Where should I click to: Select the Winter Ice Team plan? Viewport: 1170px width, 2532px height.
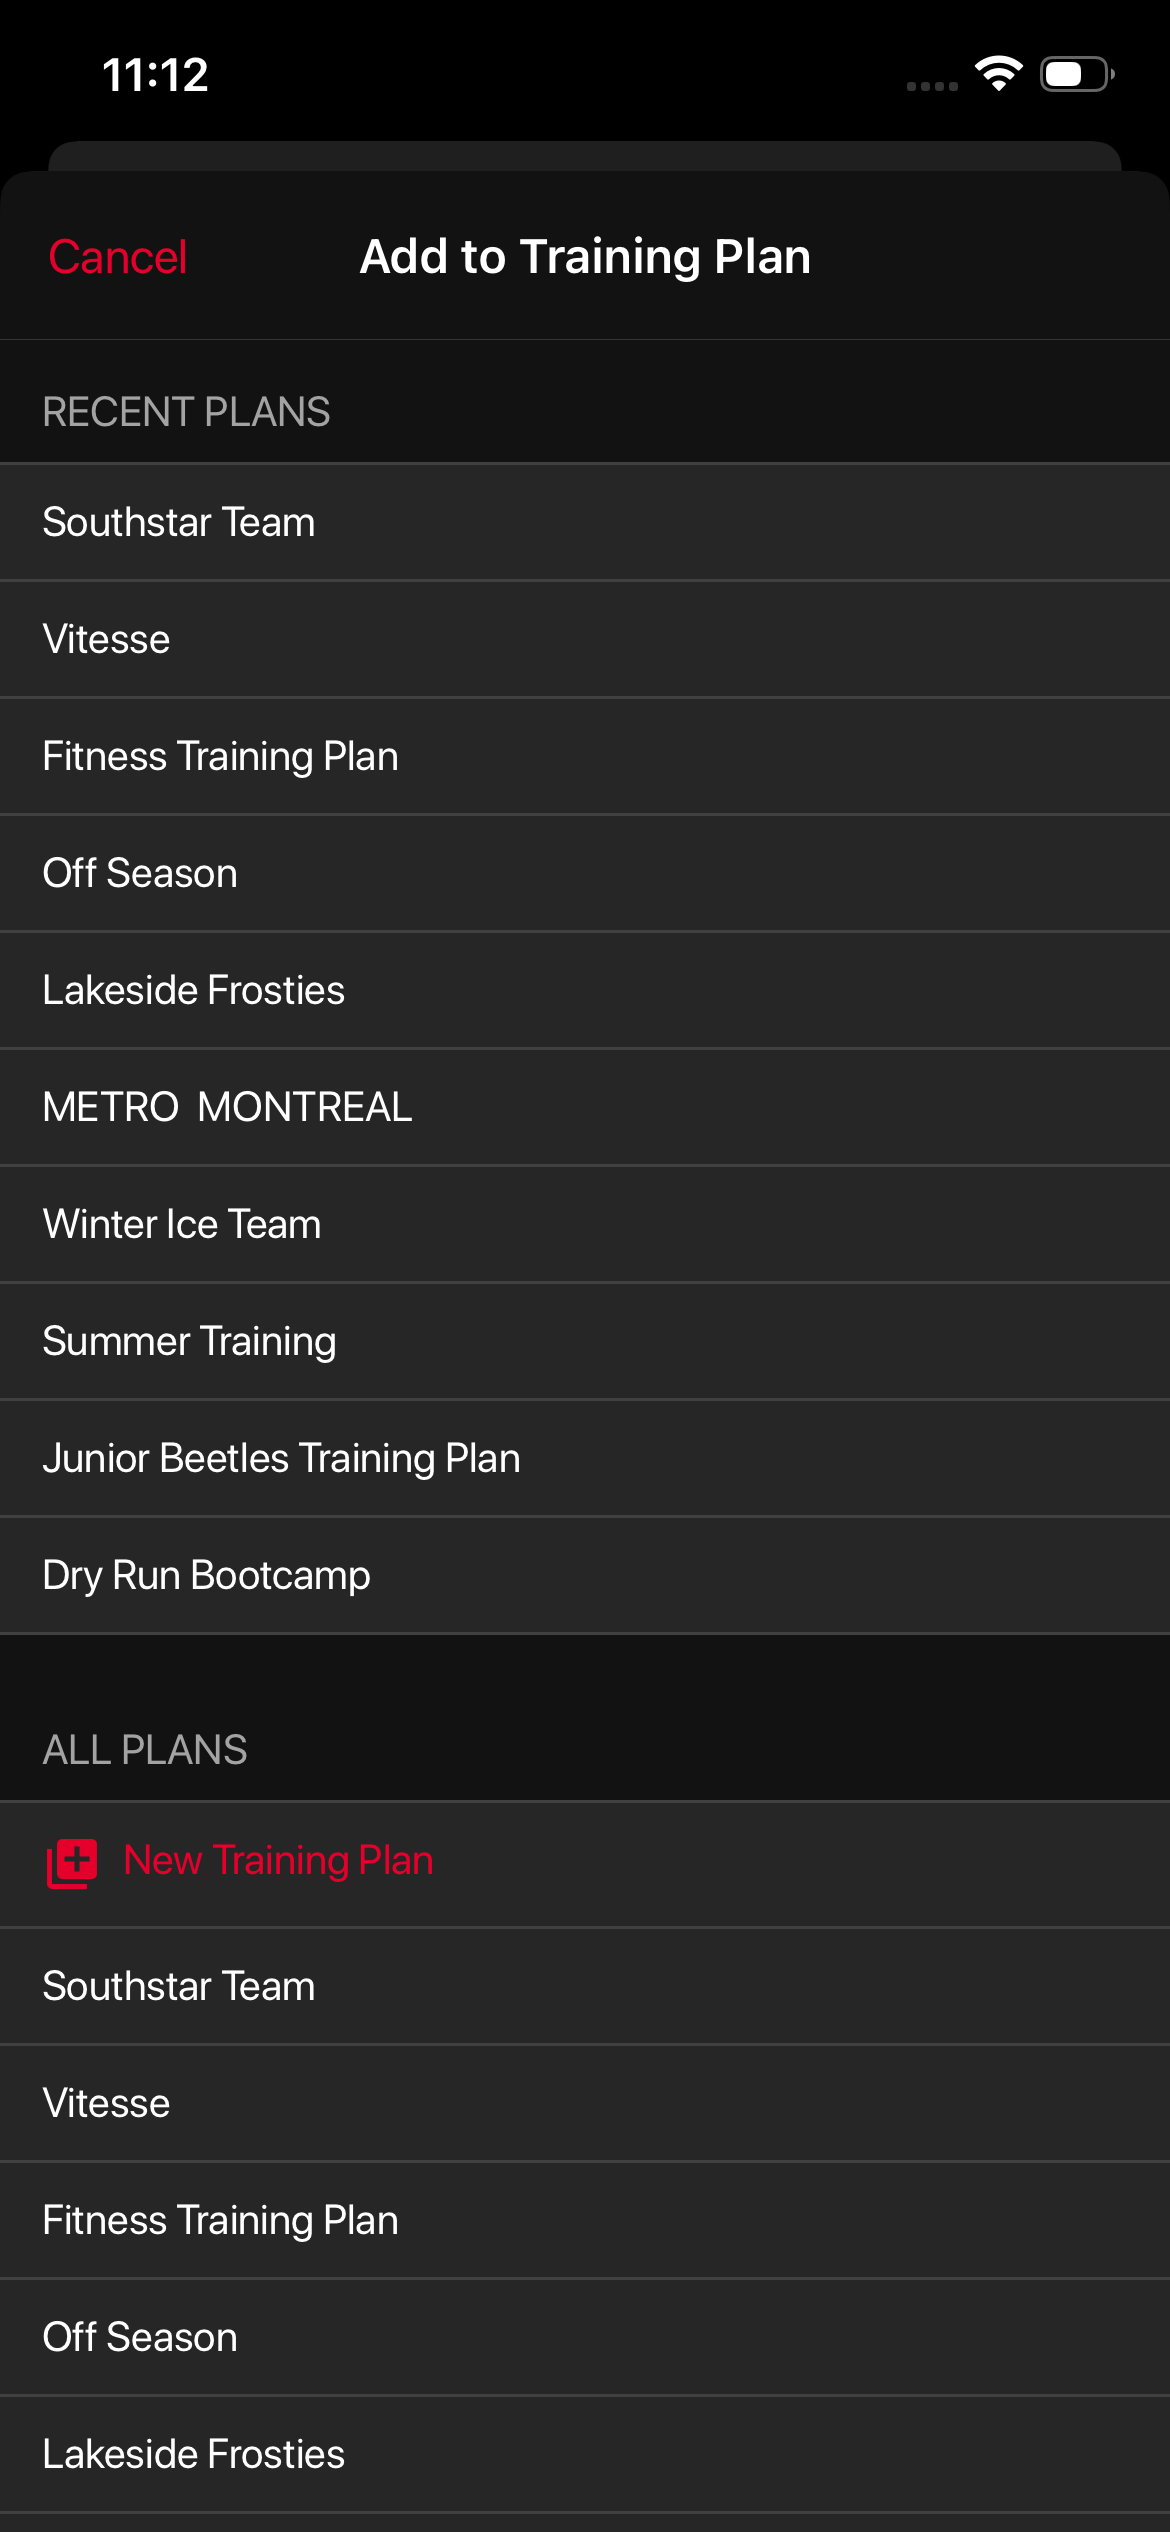pyautogui.click(x=181, y=1223)
